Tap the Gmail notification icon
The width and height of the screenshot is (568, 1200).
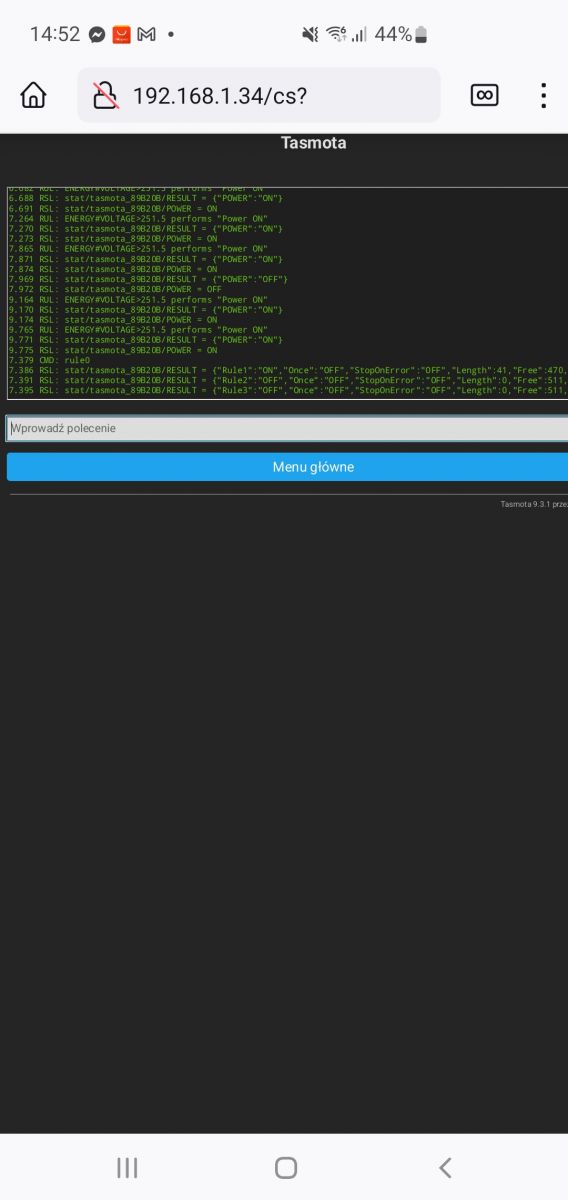[146, 34]
